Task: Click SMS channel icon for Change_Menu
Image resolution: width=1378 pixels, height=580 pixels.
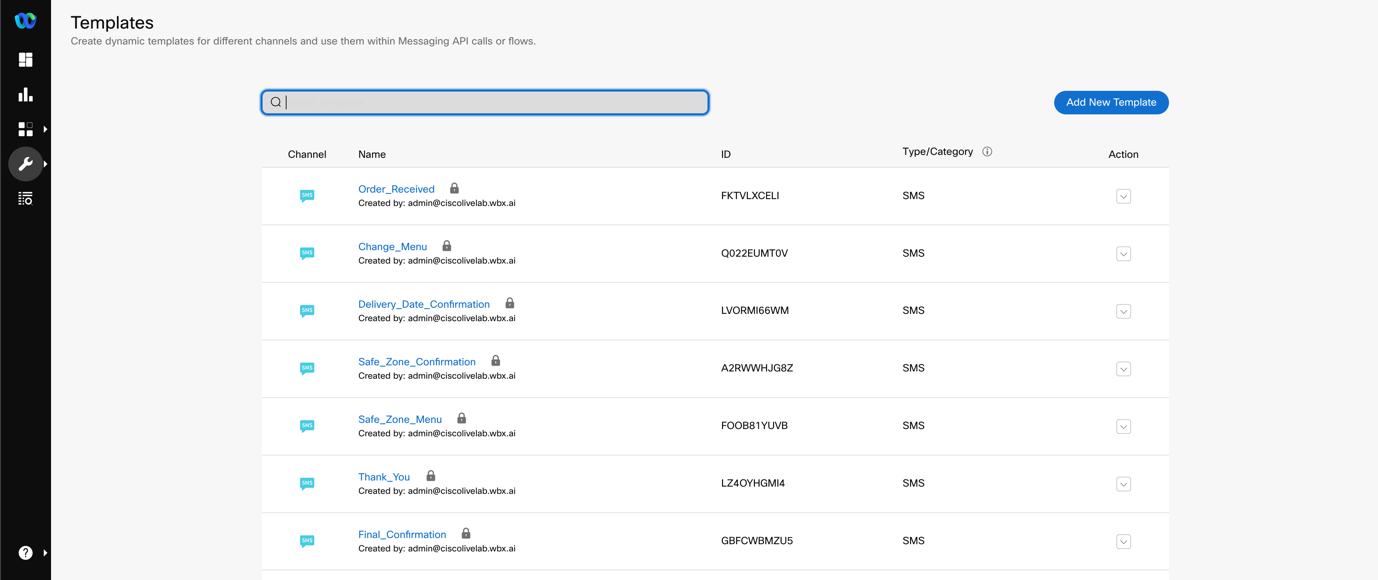Action: (307, 253)
